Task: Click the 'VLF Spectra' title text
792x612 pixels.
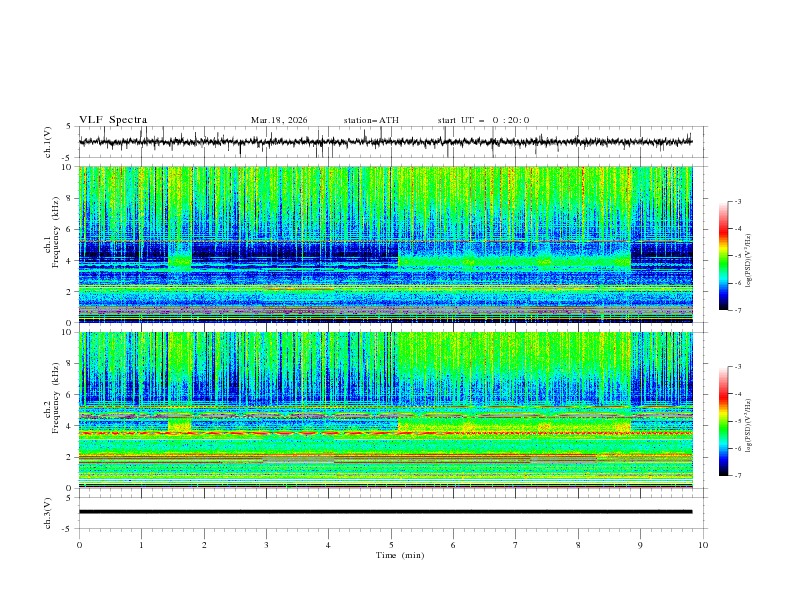Action: tap(113, 120)
